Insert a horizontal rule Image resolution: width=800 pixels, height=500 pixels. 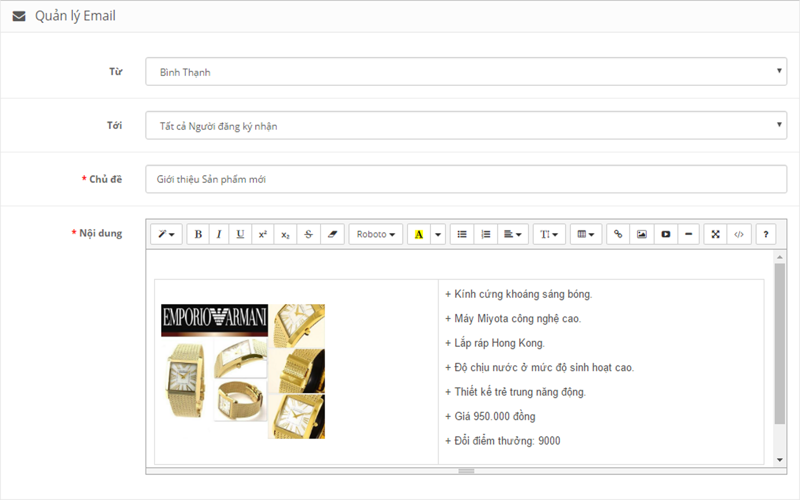(688, 234)
